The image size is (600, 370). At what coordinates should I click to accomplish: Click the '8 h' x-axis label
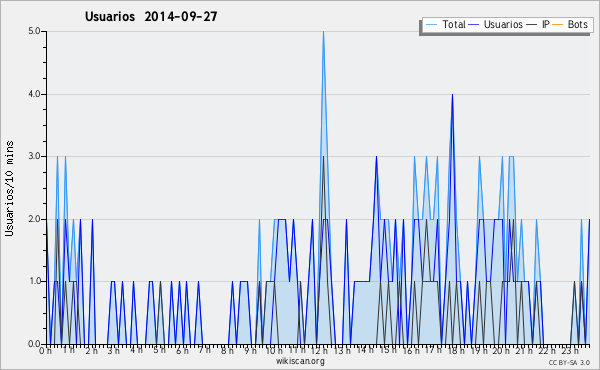point(227,350)
